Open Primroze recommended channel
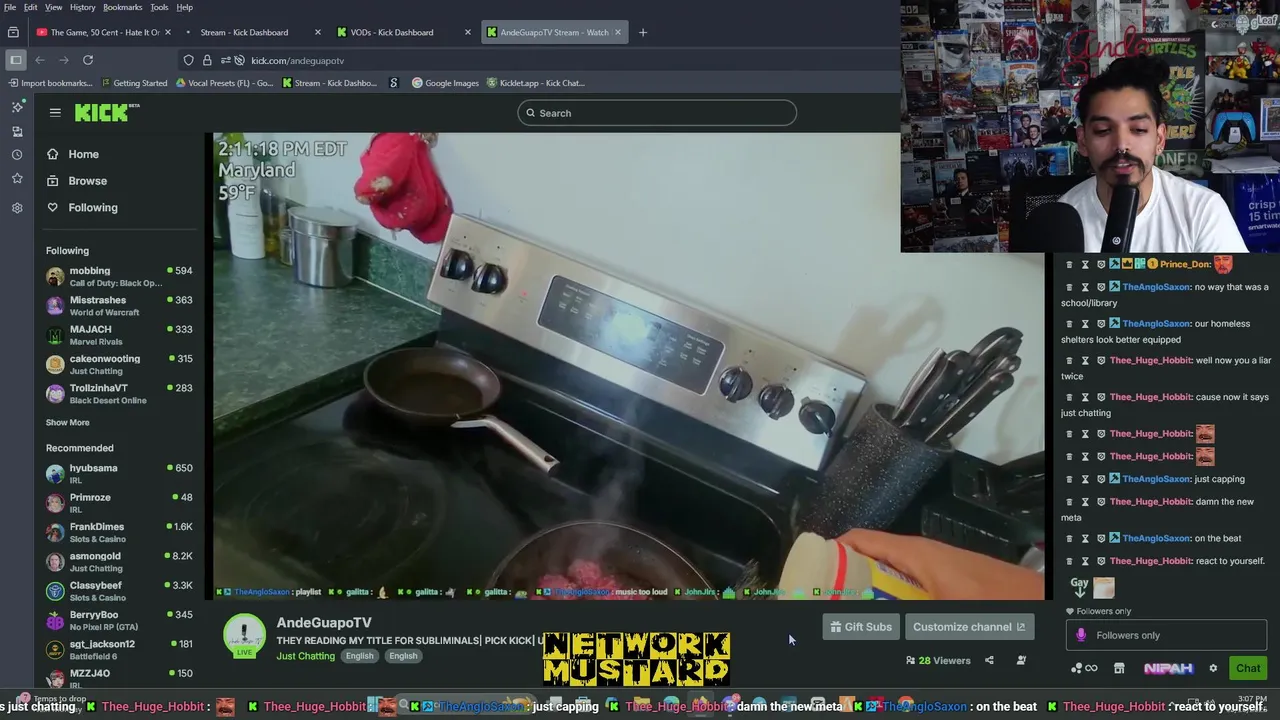Image resolution: width=1280 pixels, height=720 pixels. coord(119,503)
